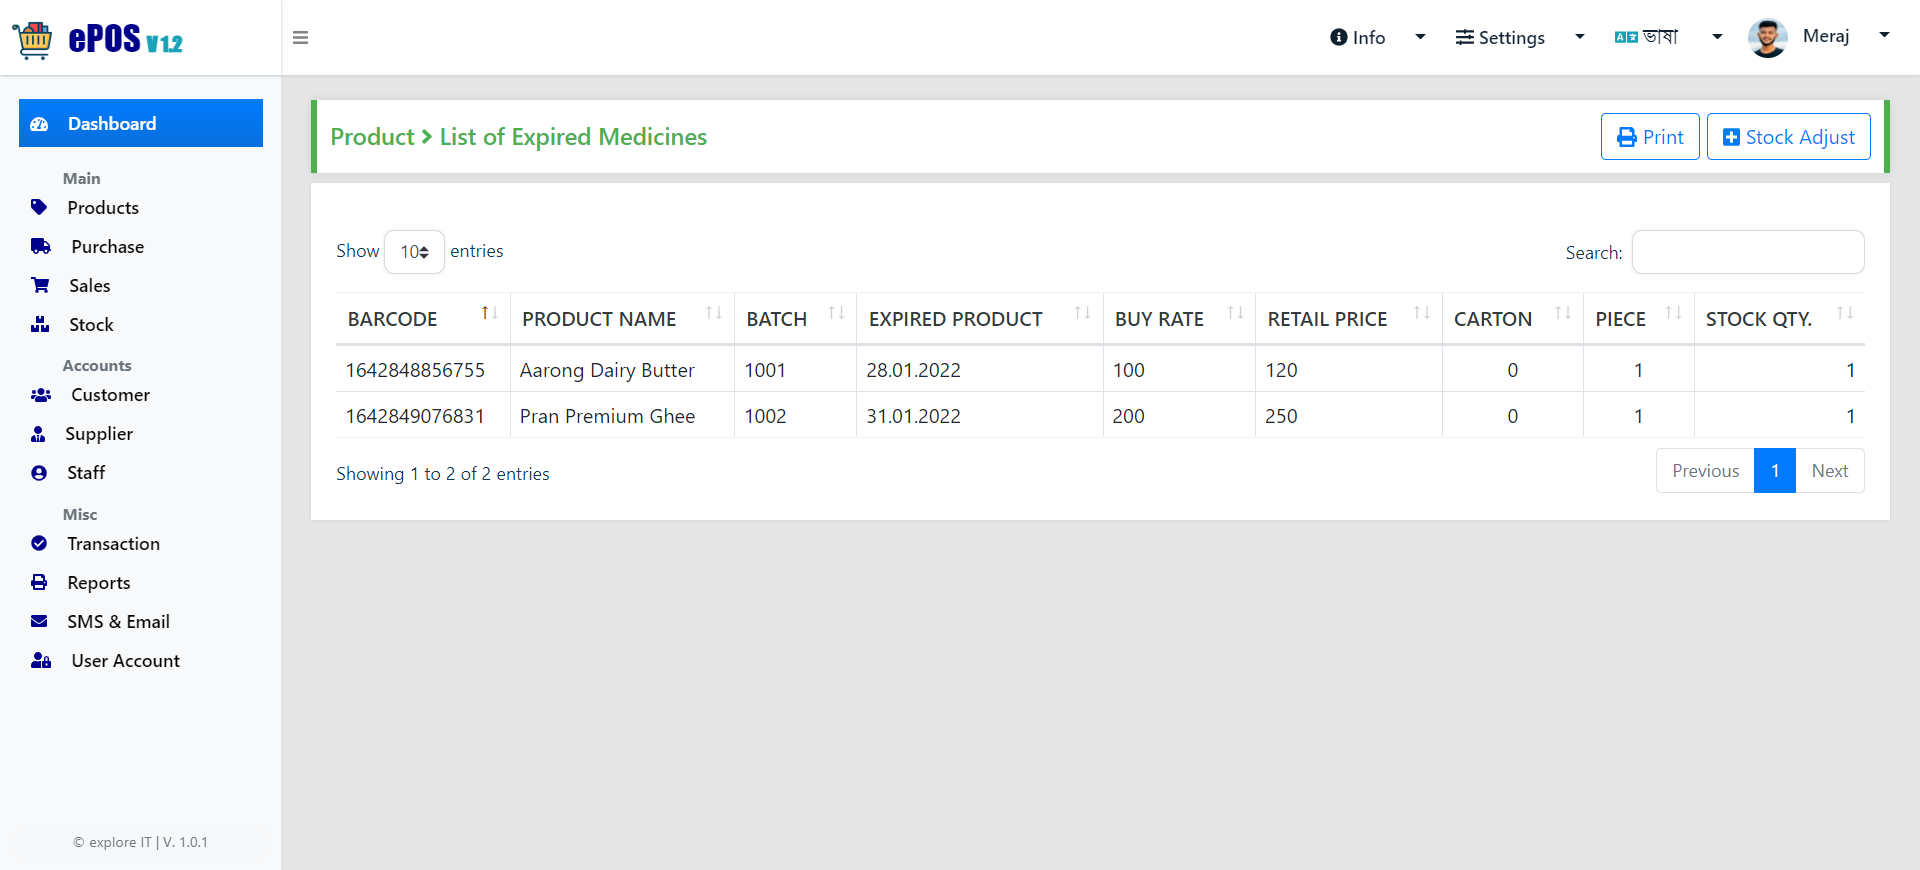The width and height of the screenshot is (1920, 870).
Task: Open the Meraj user profile menu
Action: tap(1819, 37)
